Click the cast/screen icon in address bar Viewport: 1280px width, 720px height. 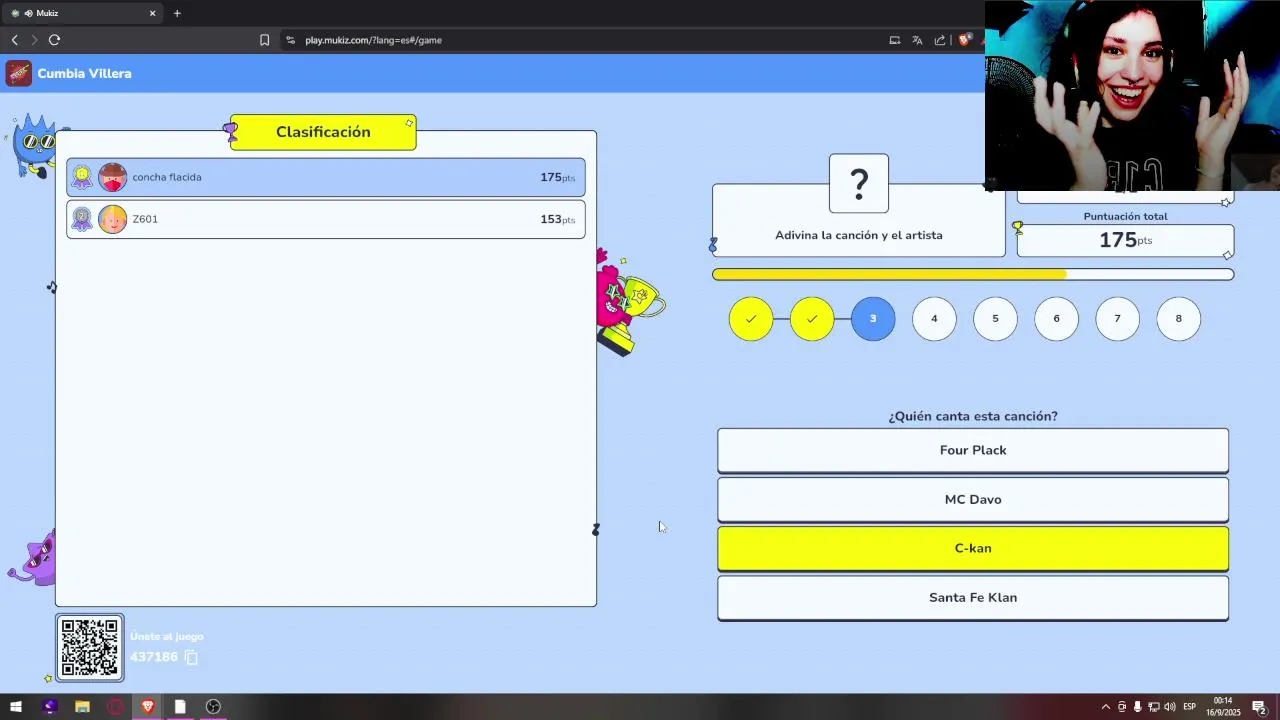(894, 40)
